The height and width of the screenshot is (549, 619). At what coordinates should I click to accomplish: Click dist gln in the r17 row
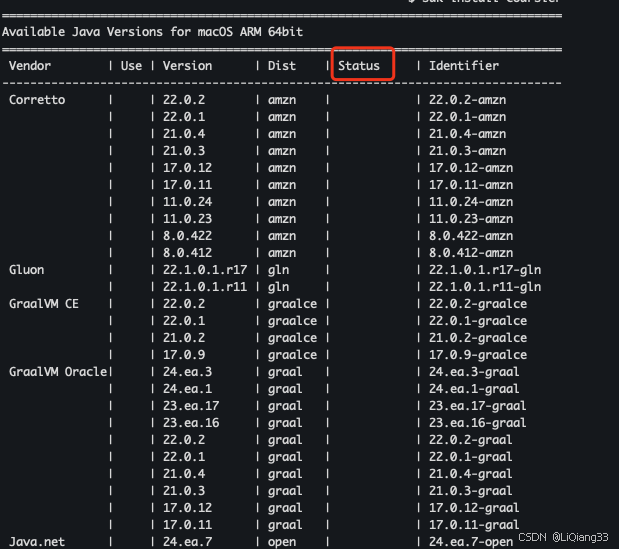point(278,270)
